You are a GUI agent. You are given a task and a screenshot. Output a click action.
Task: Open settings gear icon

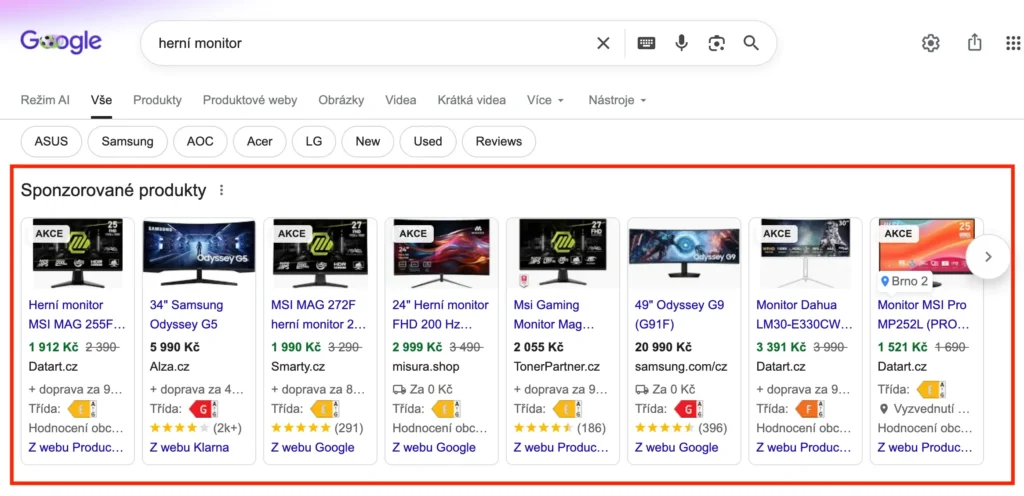click(x=931, y=43)
